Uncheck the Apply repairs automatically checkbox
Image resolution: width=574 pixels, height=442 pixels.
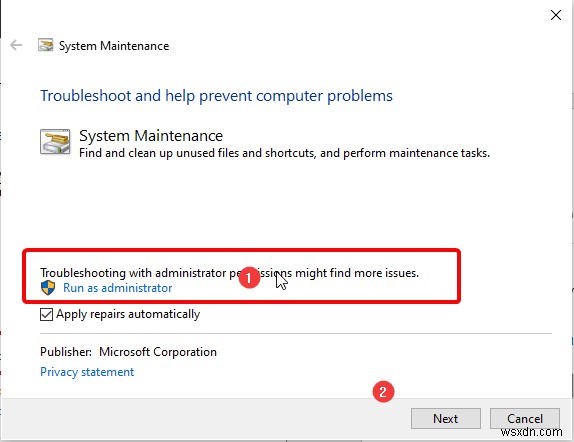[x=46, y=314]
